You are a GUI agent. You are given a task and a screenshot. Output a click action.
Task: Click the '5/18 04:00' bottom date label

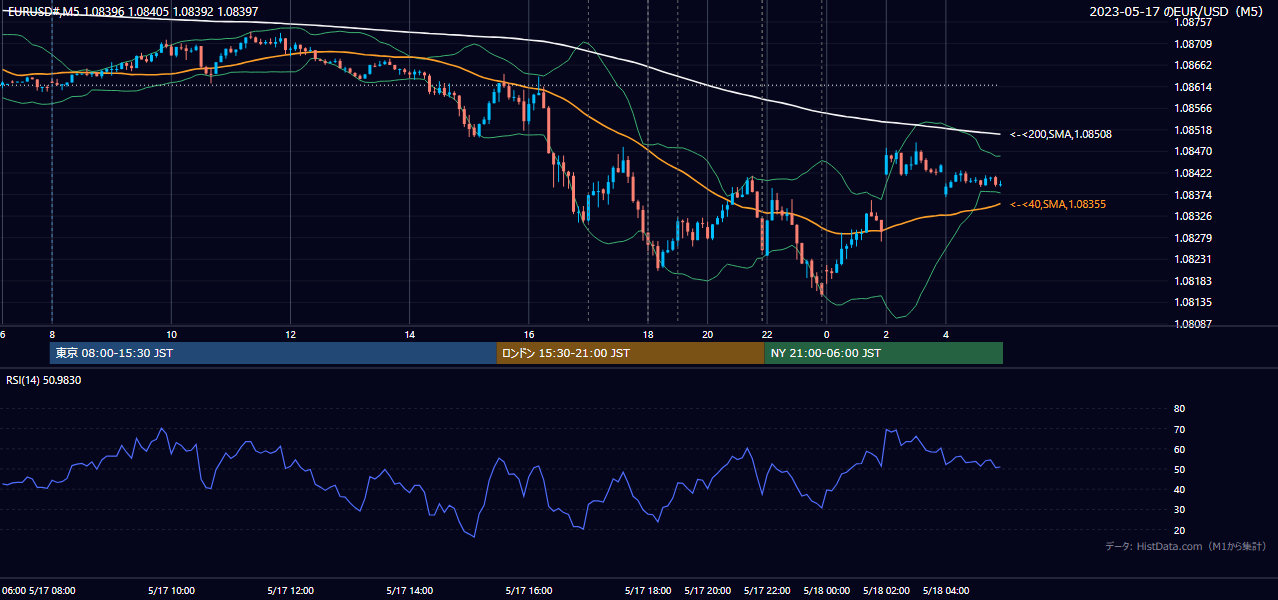(946, 591)
